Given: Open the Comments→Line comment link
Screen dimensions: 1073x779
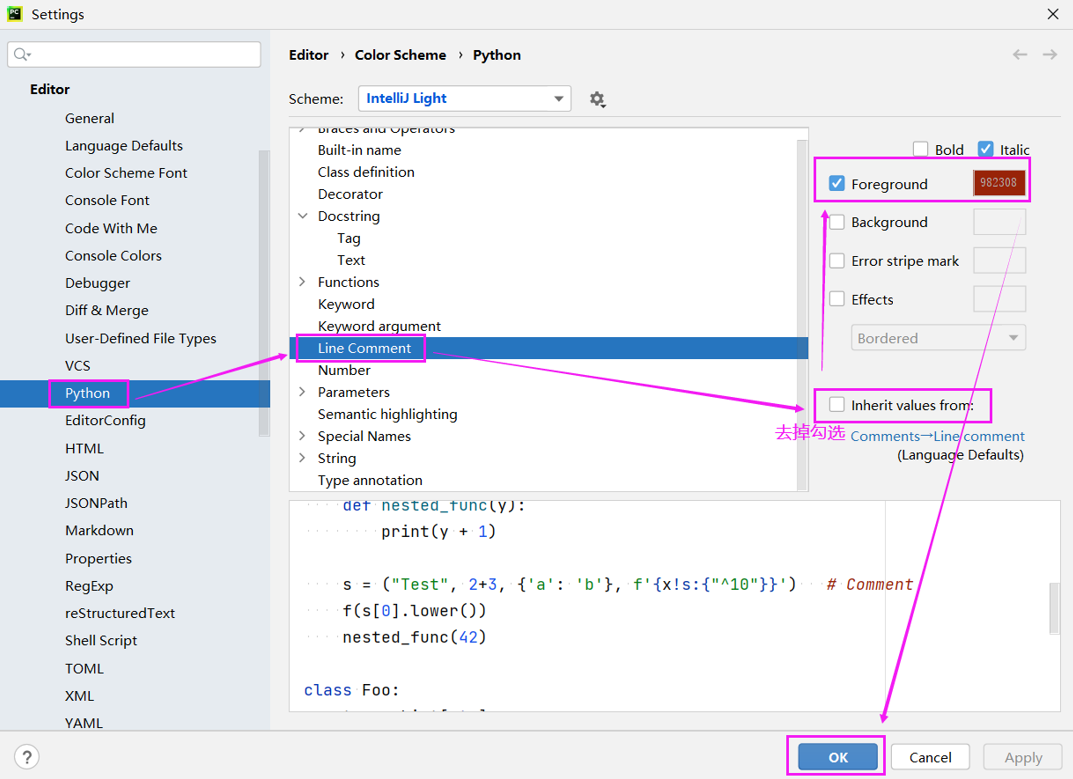Looking at the screenshot, I should [937, 436].
